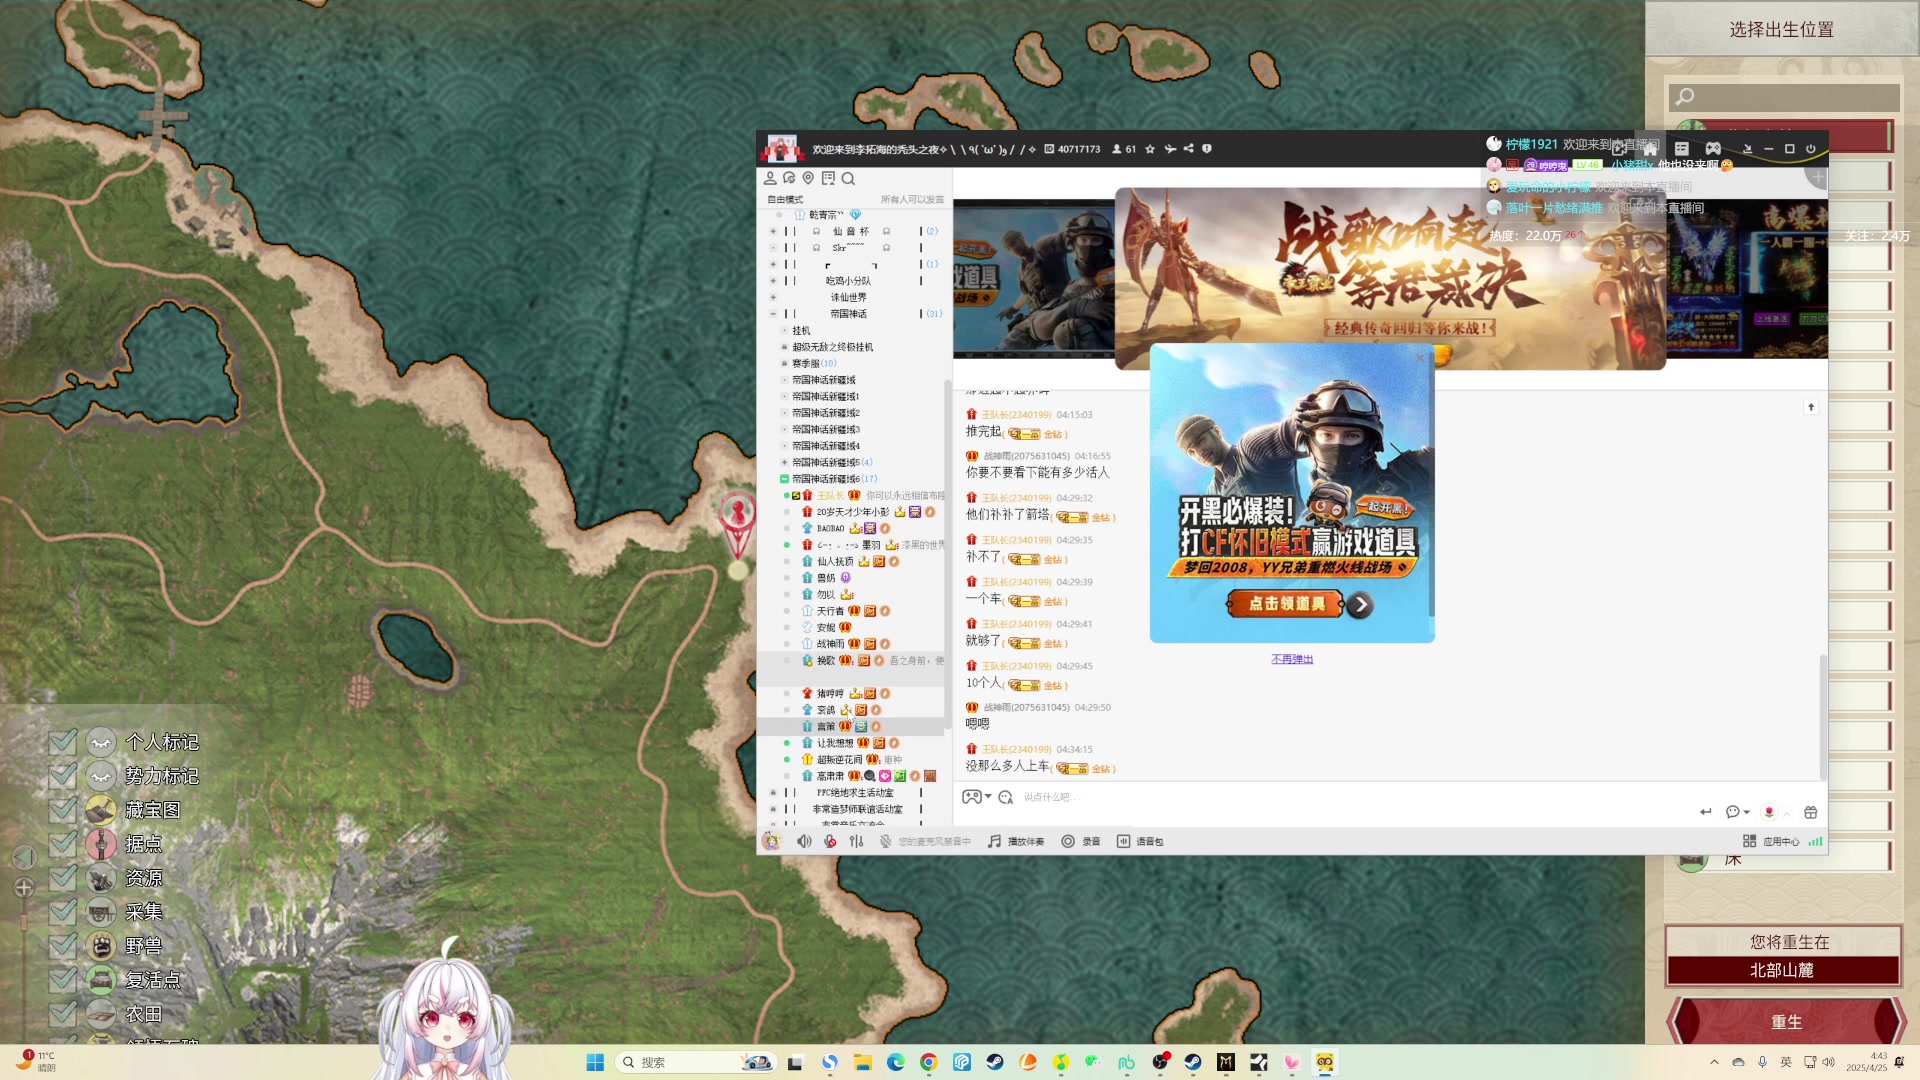
Task: Click the channel notice board icon in sidebar
Action: pyautogui.click(x=828, y=178)
